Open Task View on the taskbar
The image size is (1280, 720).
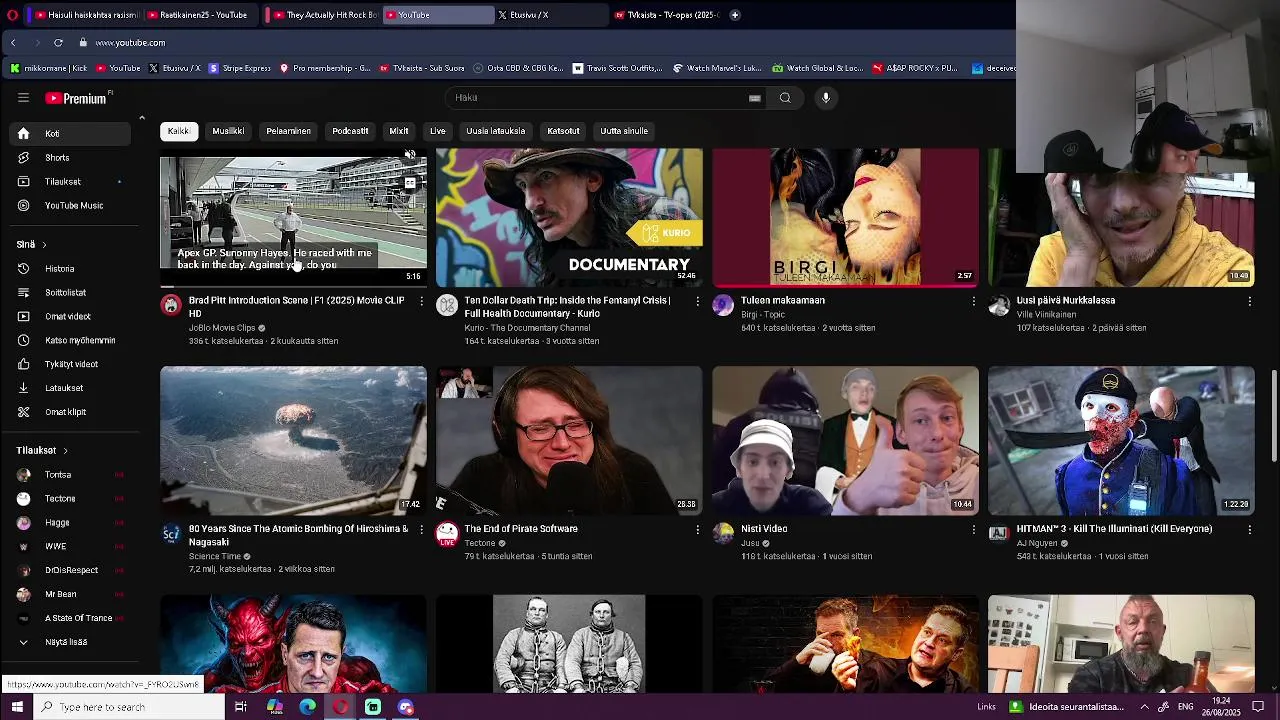[x=241, y=707]
